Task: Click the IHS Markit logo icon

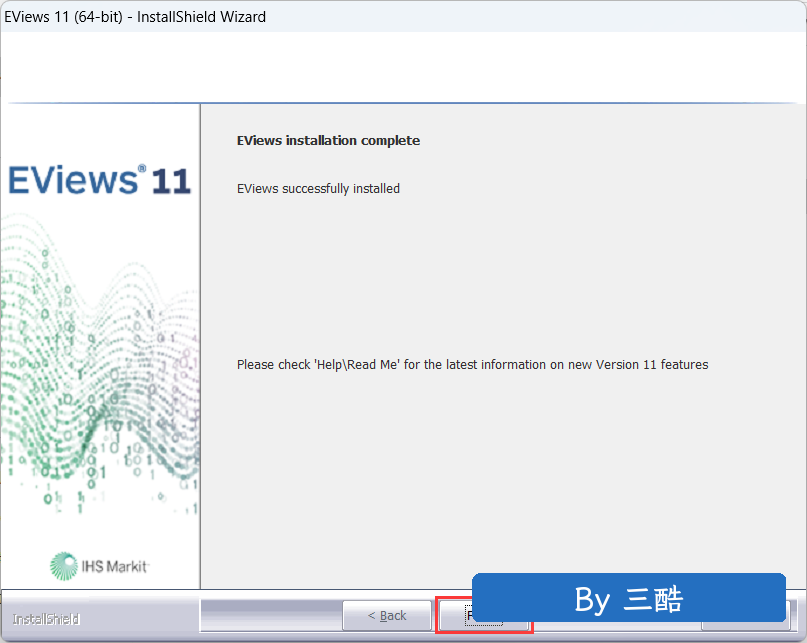Action: click(64, 566)
